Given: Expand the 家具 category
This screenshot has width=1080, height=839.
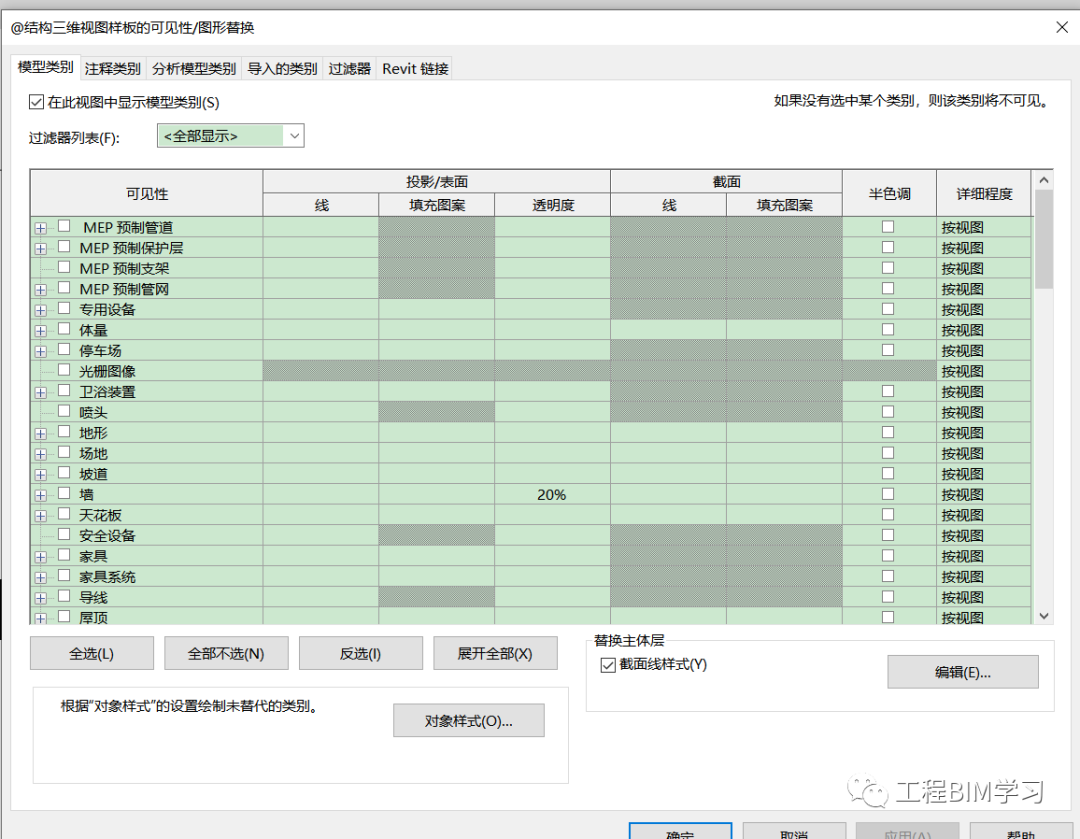Looking at the screenshot, I should pyautogui.click(x=41, y=557).
